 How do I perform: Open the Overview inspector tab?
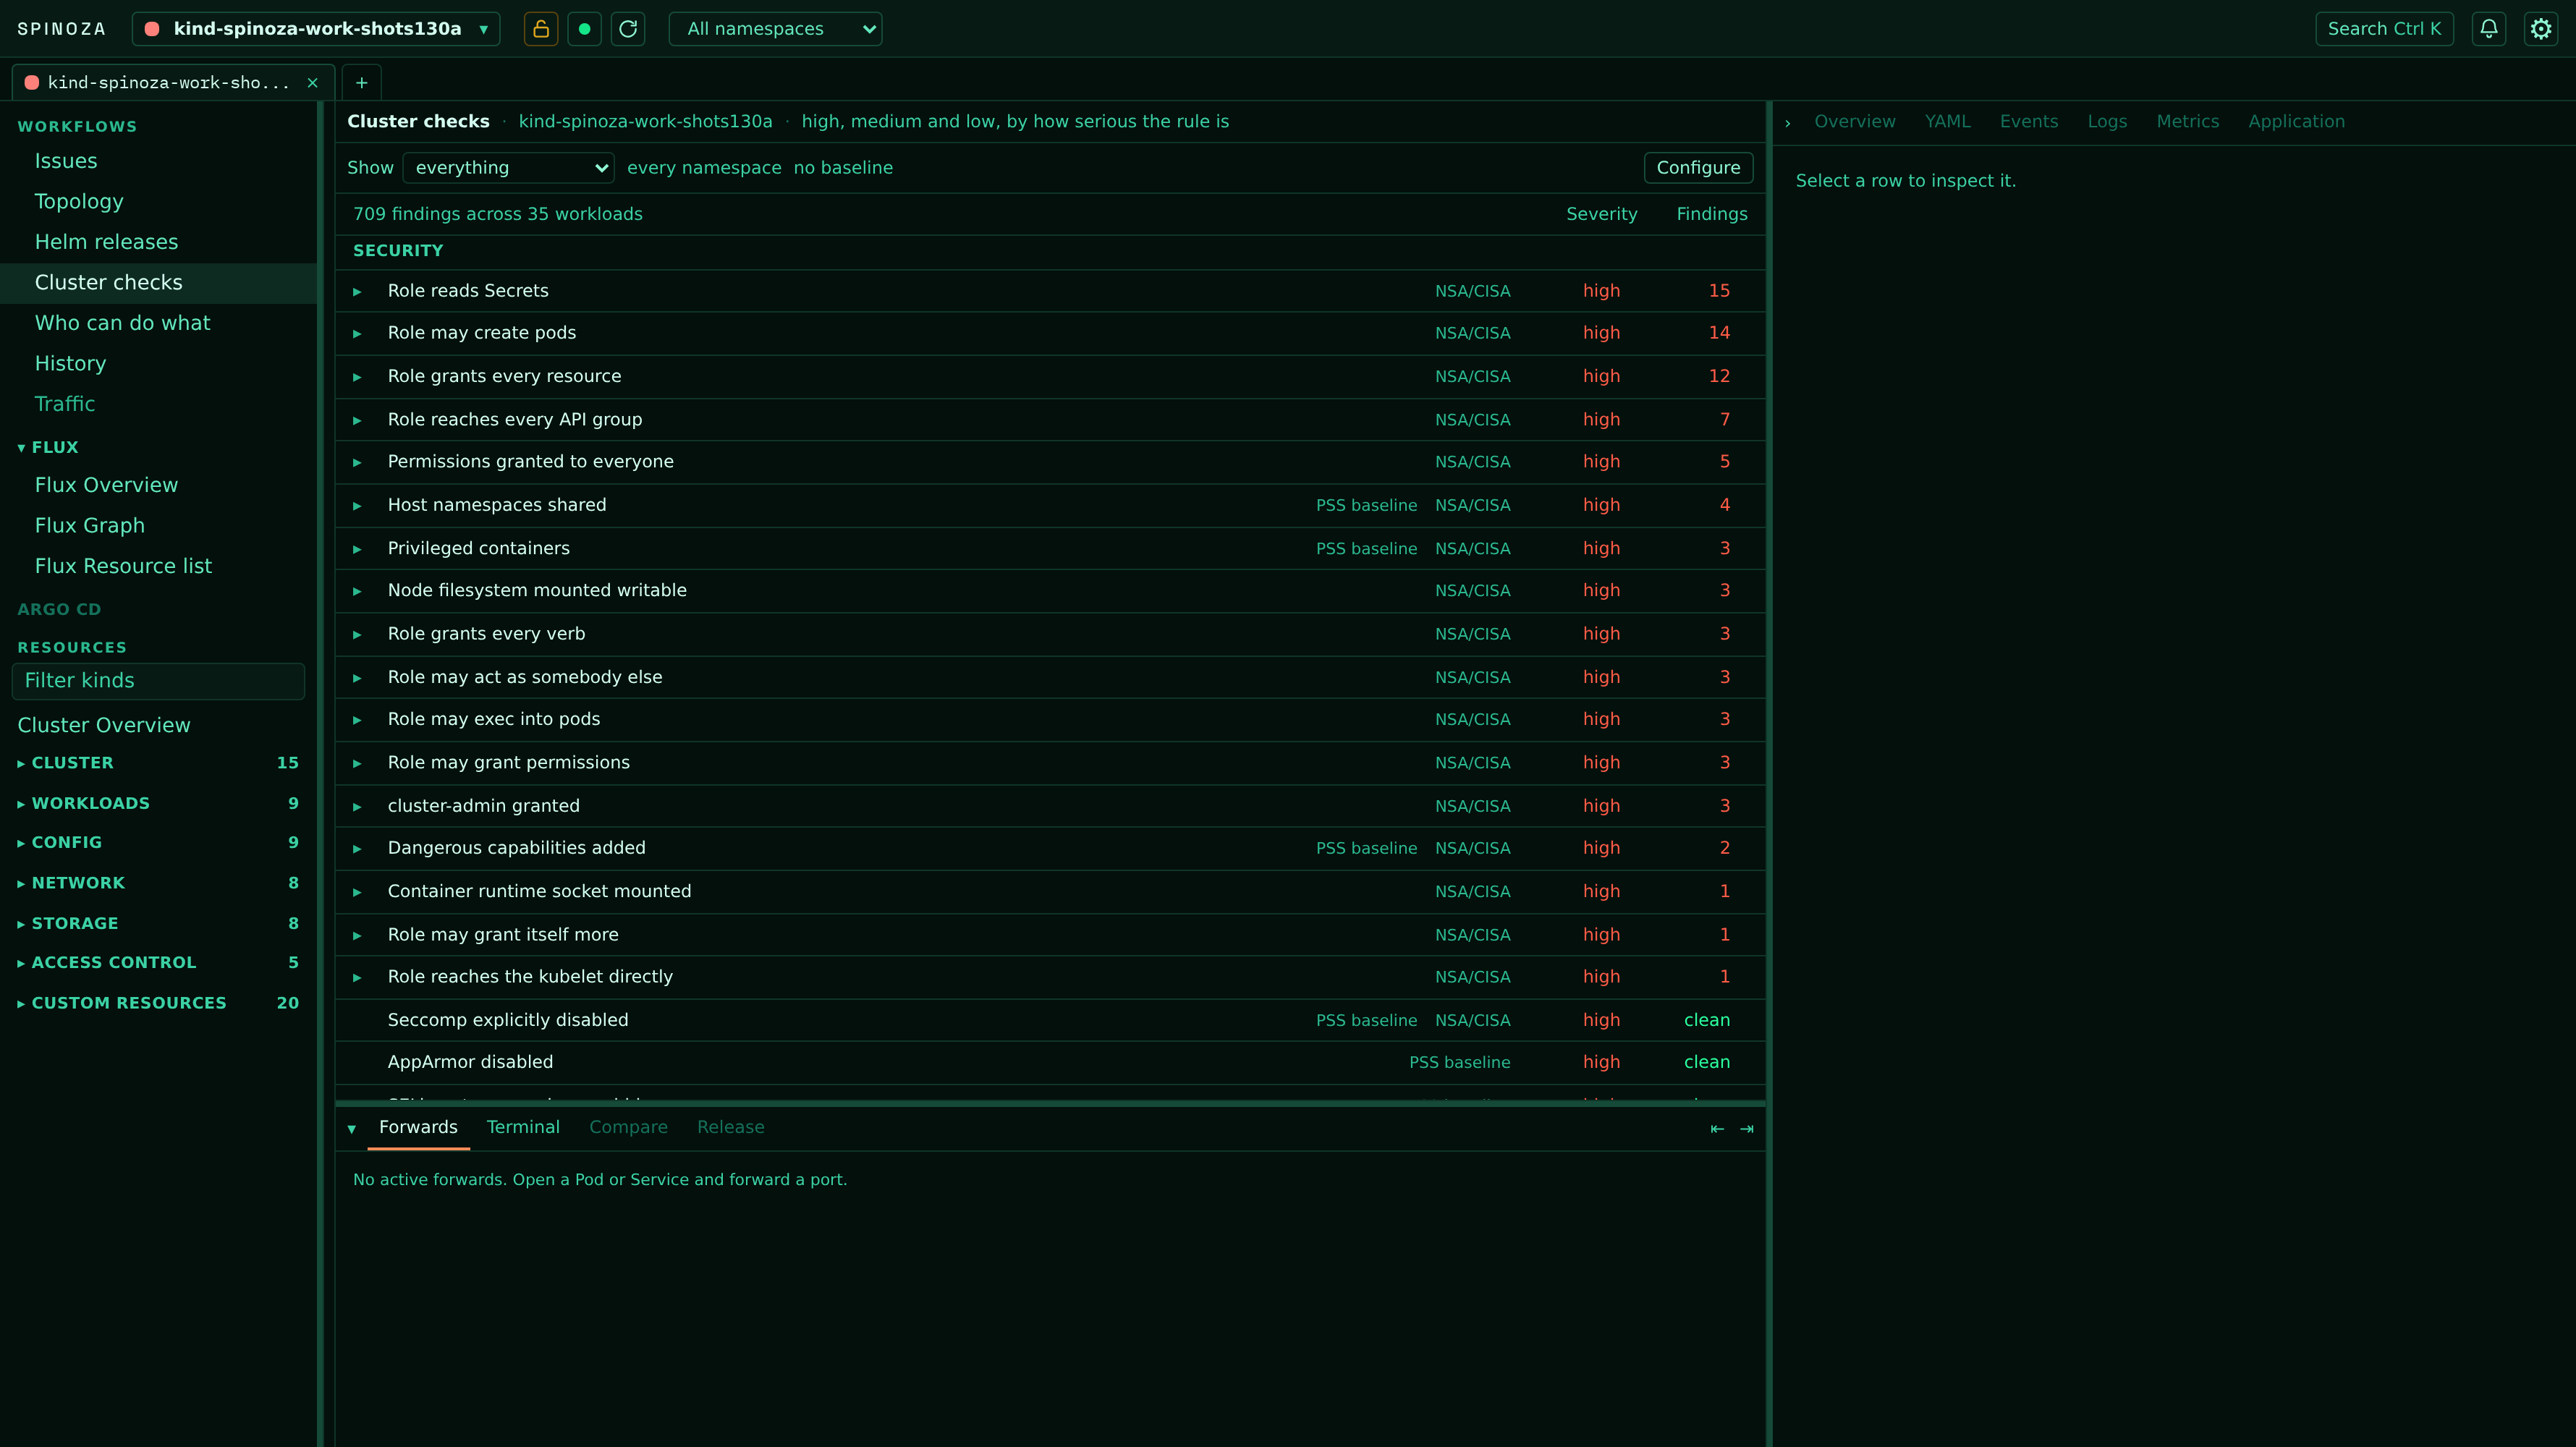[1854, 121]
